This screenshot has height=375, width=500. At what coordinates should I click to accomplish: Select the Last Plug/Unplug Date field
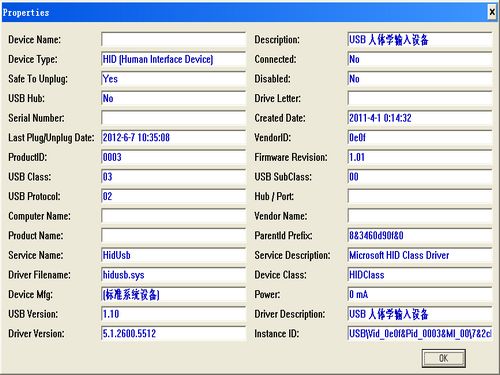click(x=173, y=138)
